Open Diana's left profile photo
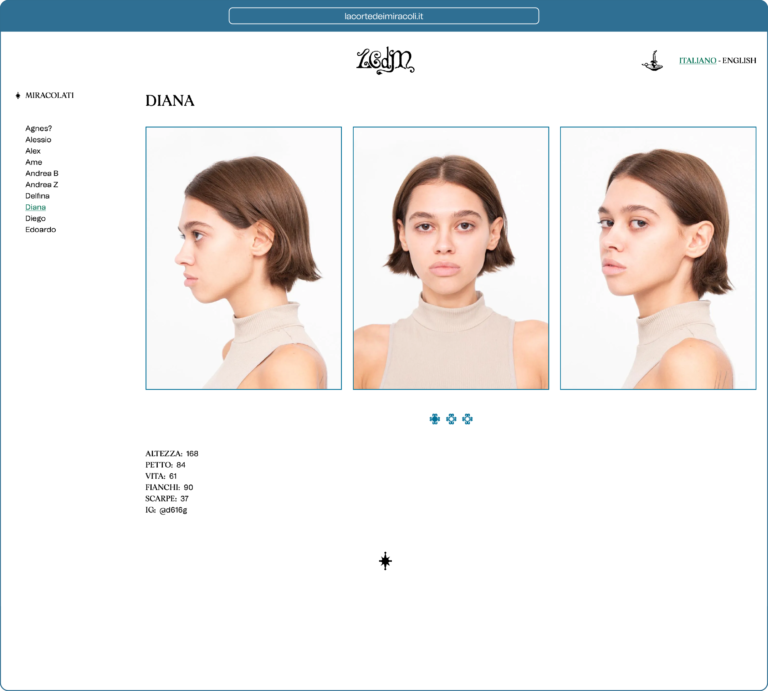Screen dimensions: 768x691 click(243, 258)
